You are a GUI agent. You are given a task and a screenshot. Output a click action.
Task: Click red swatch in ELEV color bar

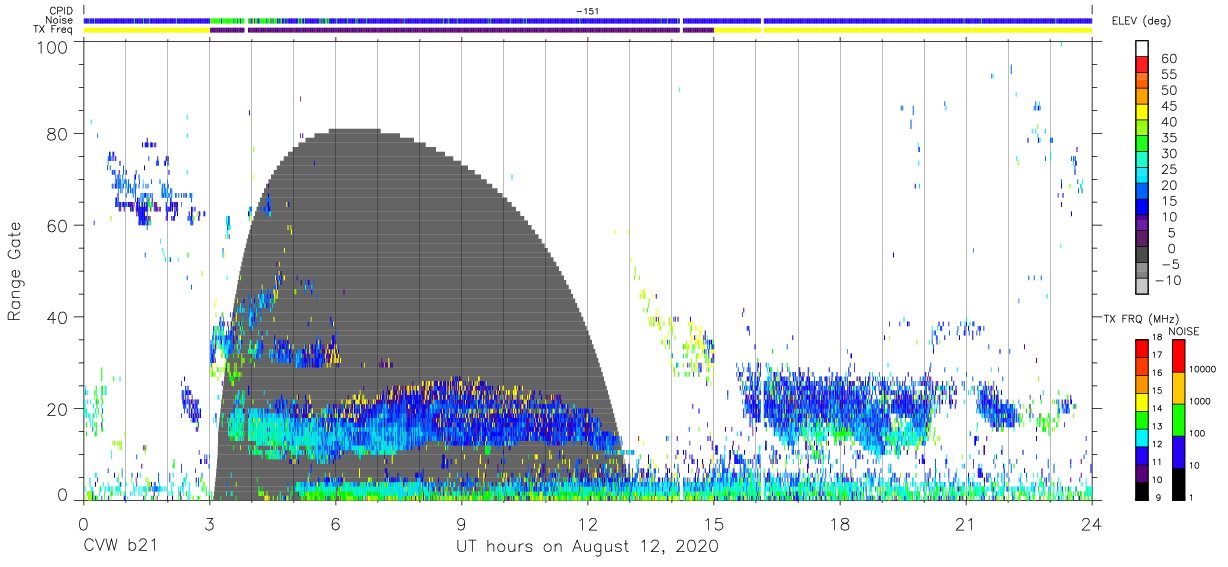1141,66
